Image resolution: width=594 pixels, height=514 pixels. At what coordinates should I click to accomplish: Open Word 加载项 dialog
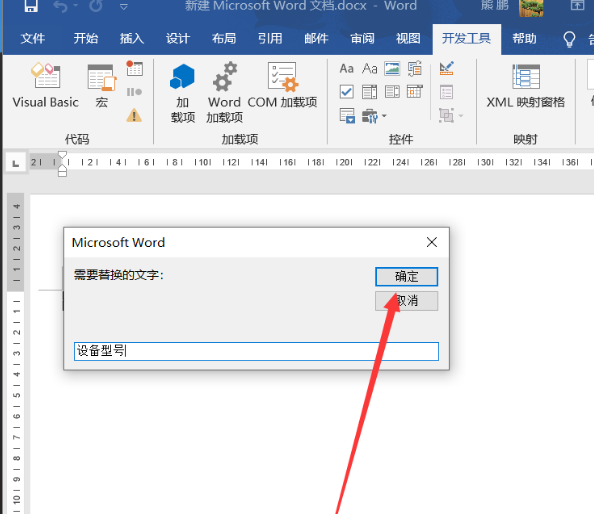click(224, 93)
